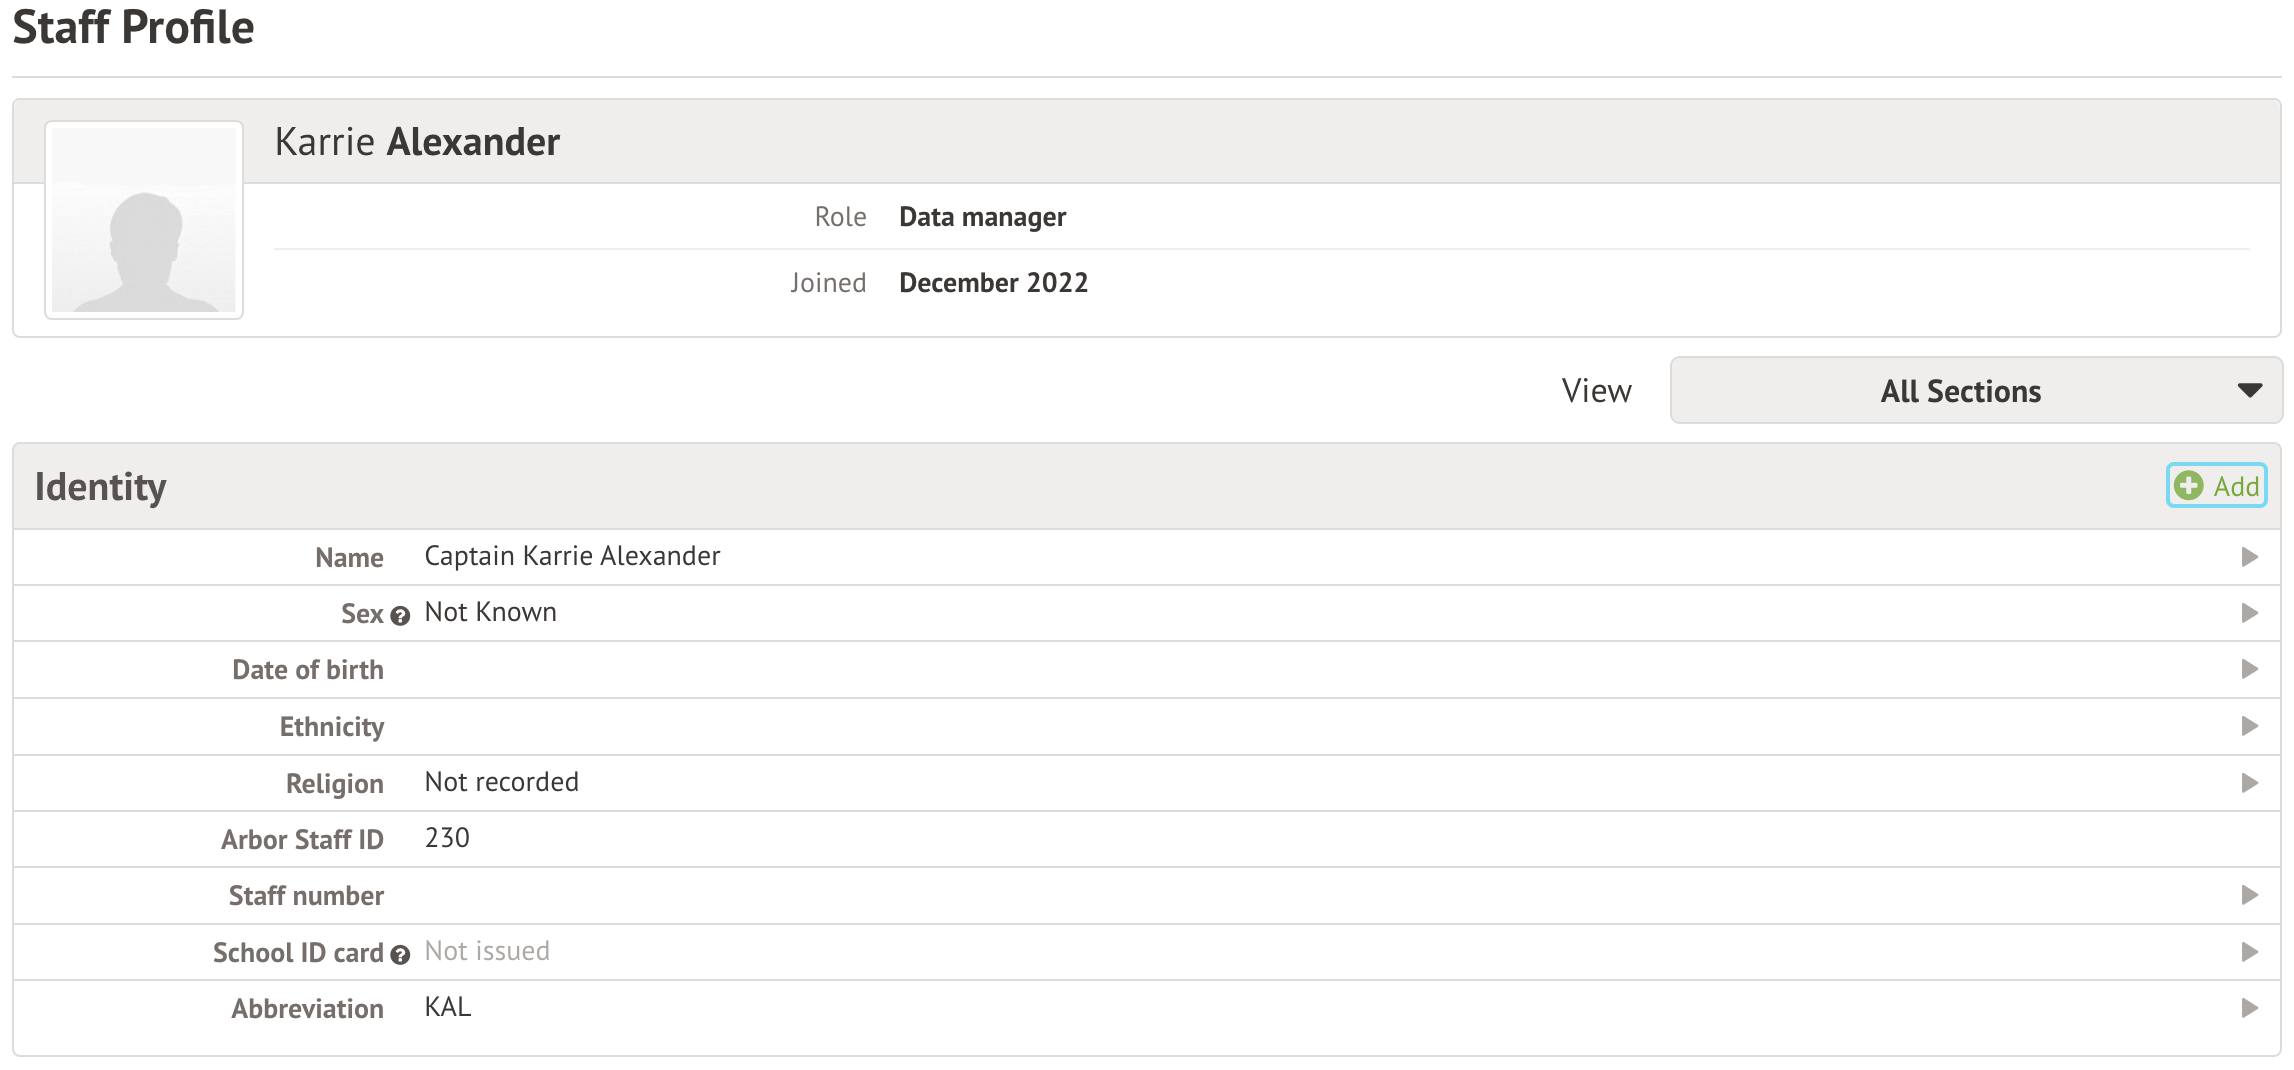
Task: Expand the Name row arrow
Action: click(2249, 557)
